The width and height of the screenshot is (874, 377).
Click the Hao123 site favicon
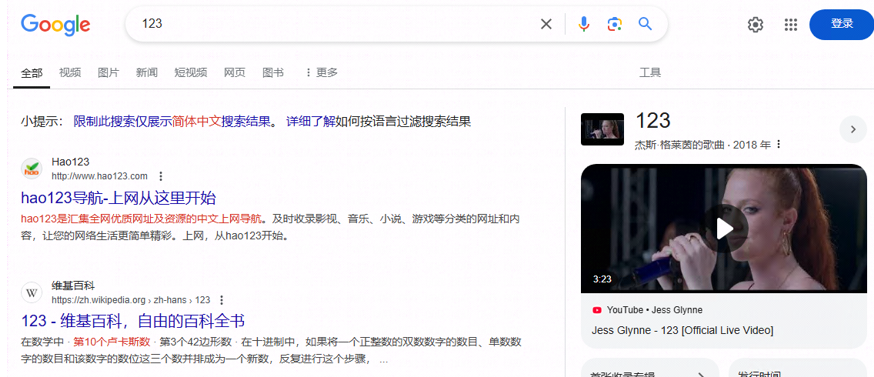tap(32, 168)
